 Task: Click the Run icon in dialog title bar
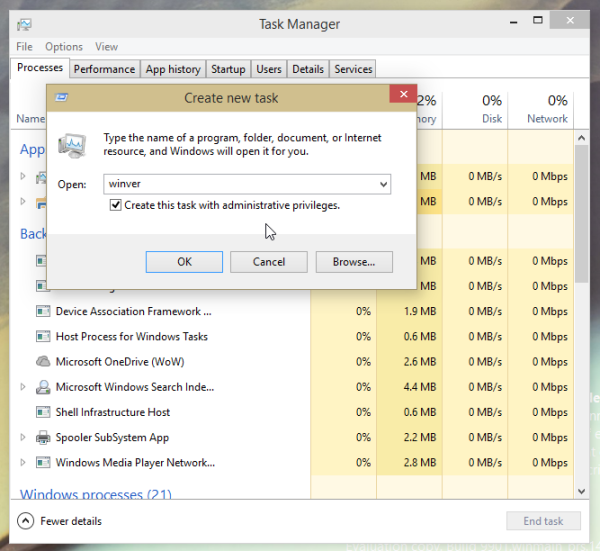pos(62,98)
